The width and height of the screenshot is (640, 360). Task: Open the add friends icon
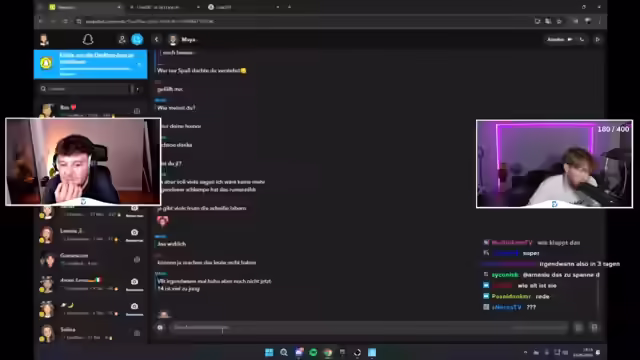point(122,39)
